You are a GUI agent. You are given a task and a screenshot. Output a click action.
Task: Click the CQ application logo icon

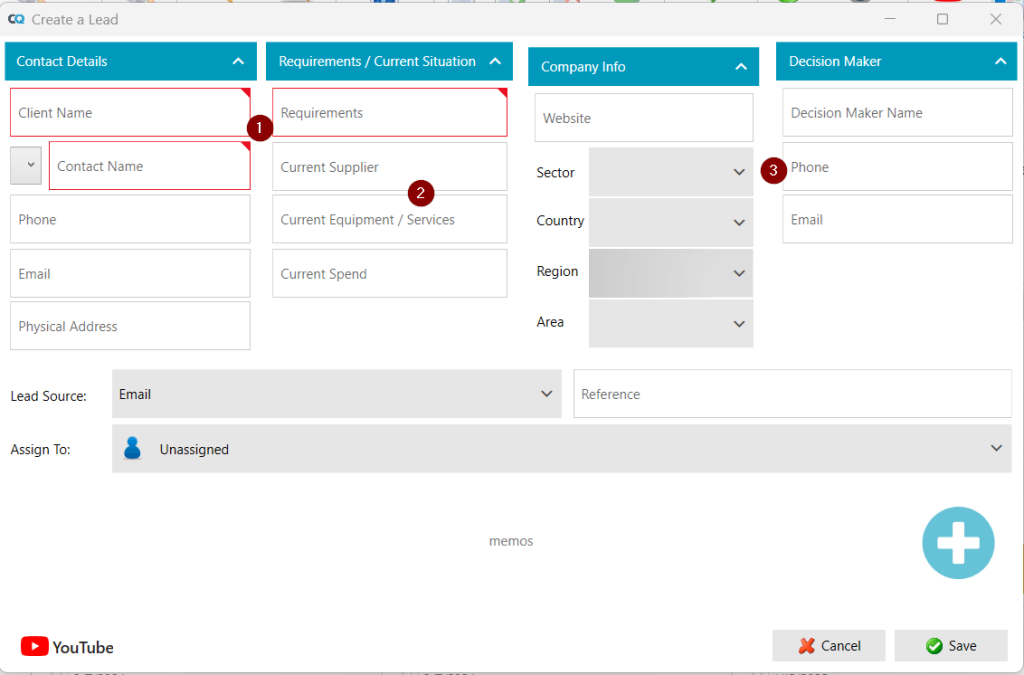16,19
